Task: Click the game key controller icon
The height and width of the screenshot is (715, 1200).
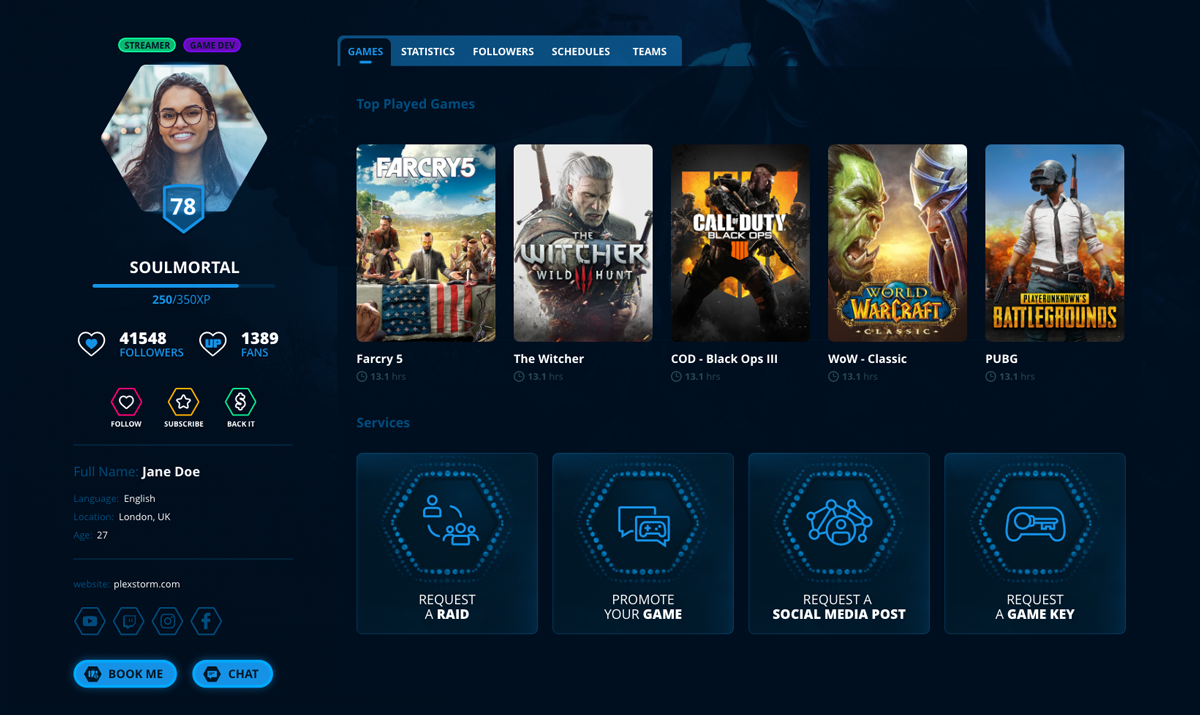Action: [x=1035, y=523]
